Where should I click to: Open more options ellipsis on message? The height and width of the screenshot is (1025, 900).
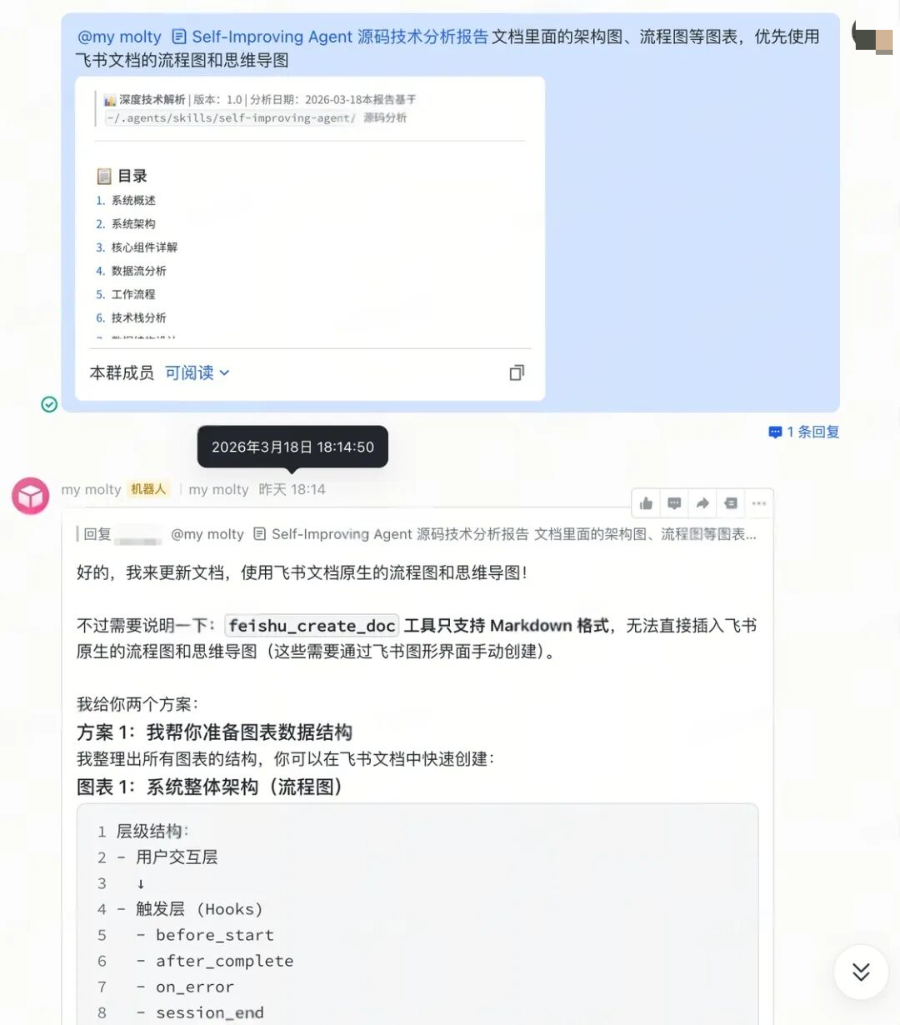(x=759, y=503)
